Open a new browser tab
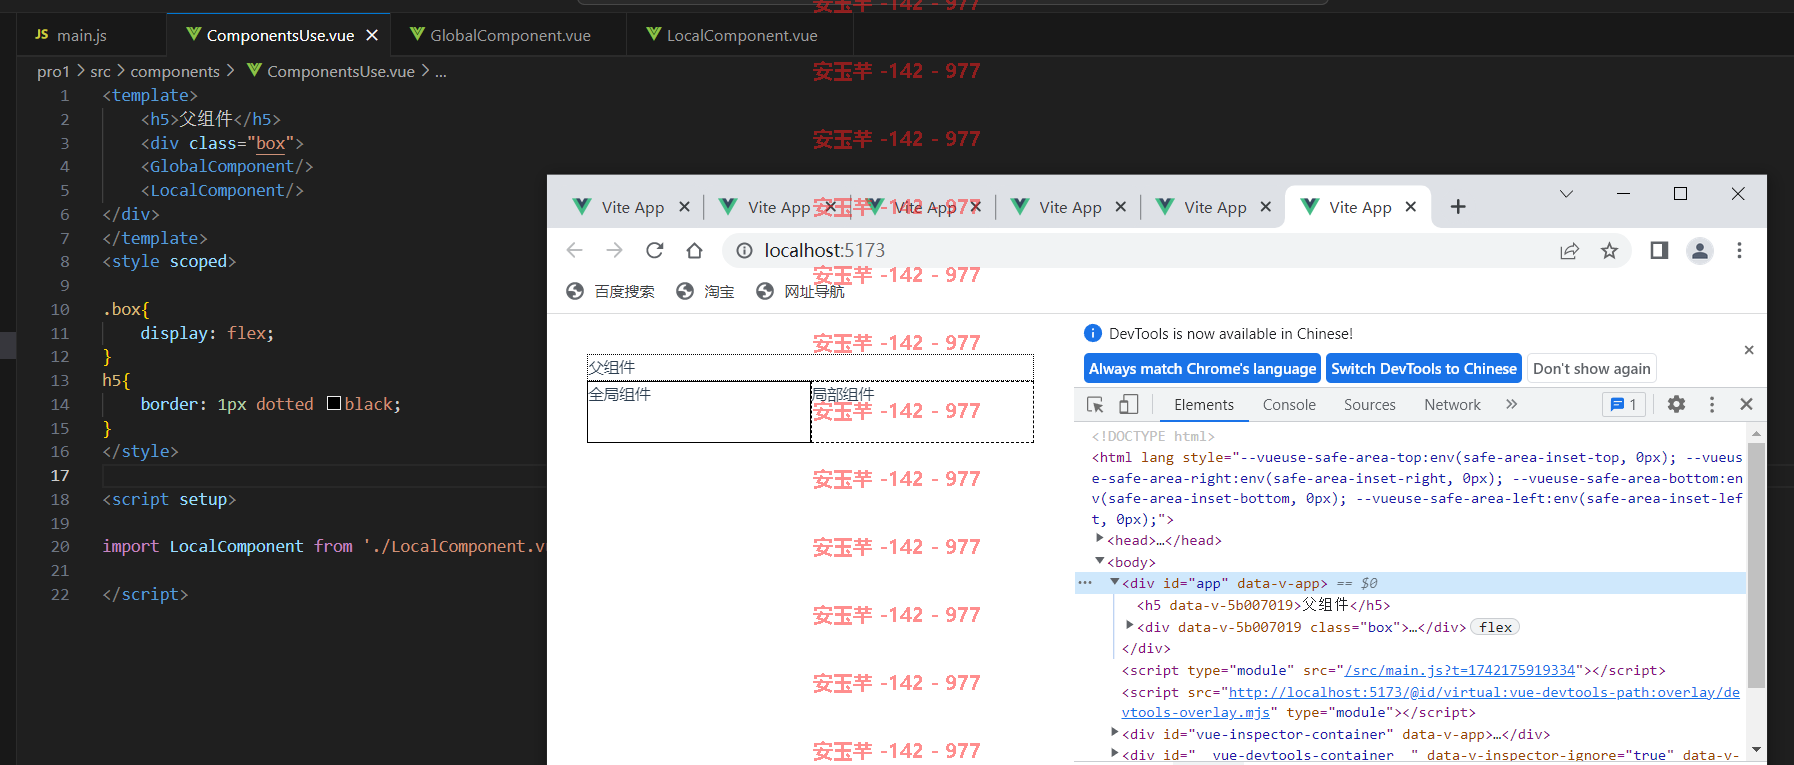This screenshot has width=1794, height=765. pyautogui.click(x=1458, y=206)
